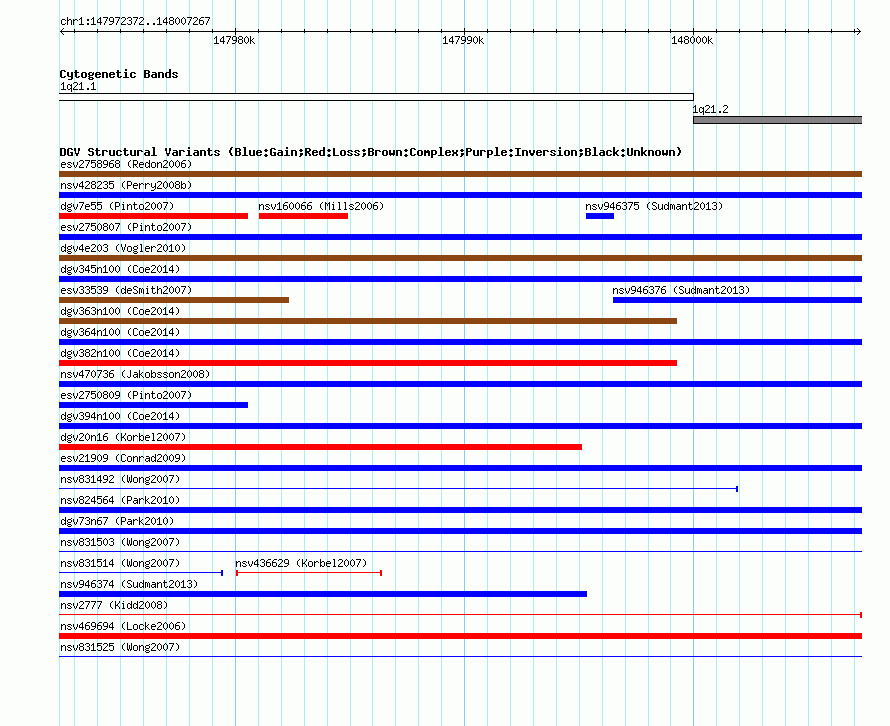Click the nsv946375 (Sudmant2013) blue bar
Image resolution: width=890 pixels, height=726 pixels.
click(x=599, y=216)
